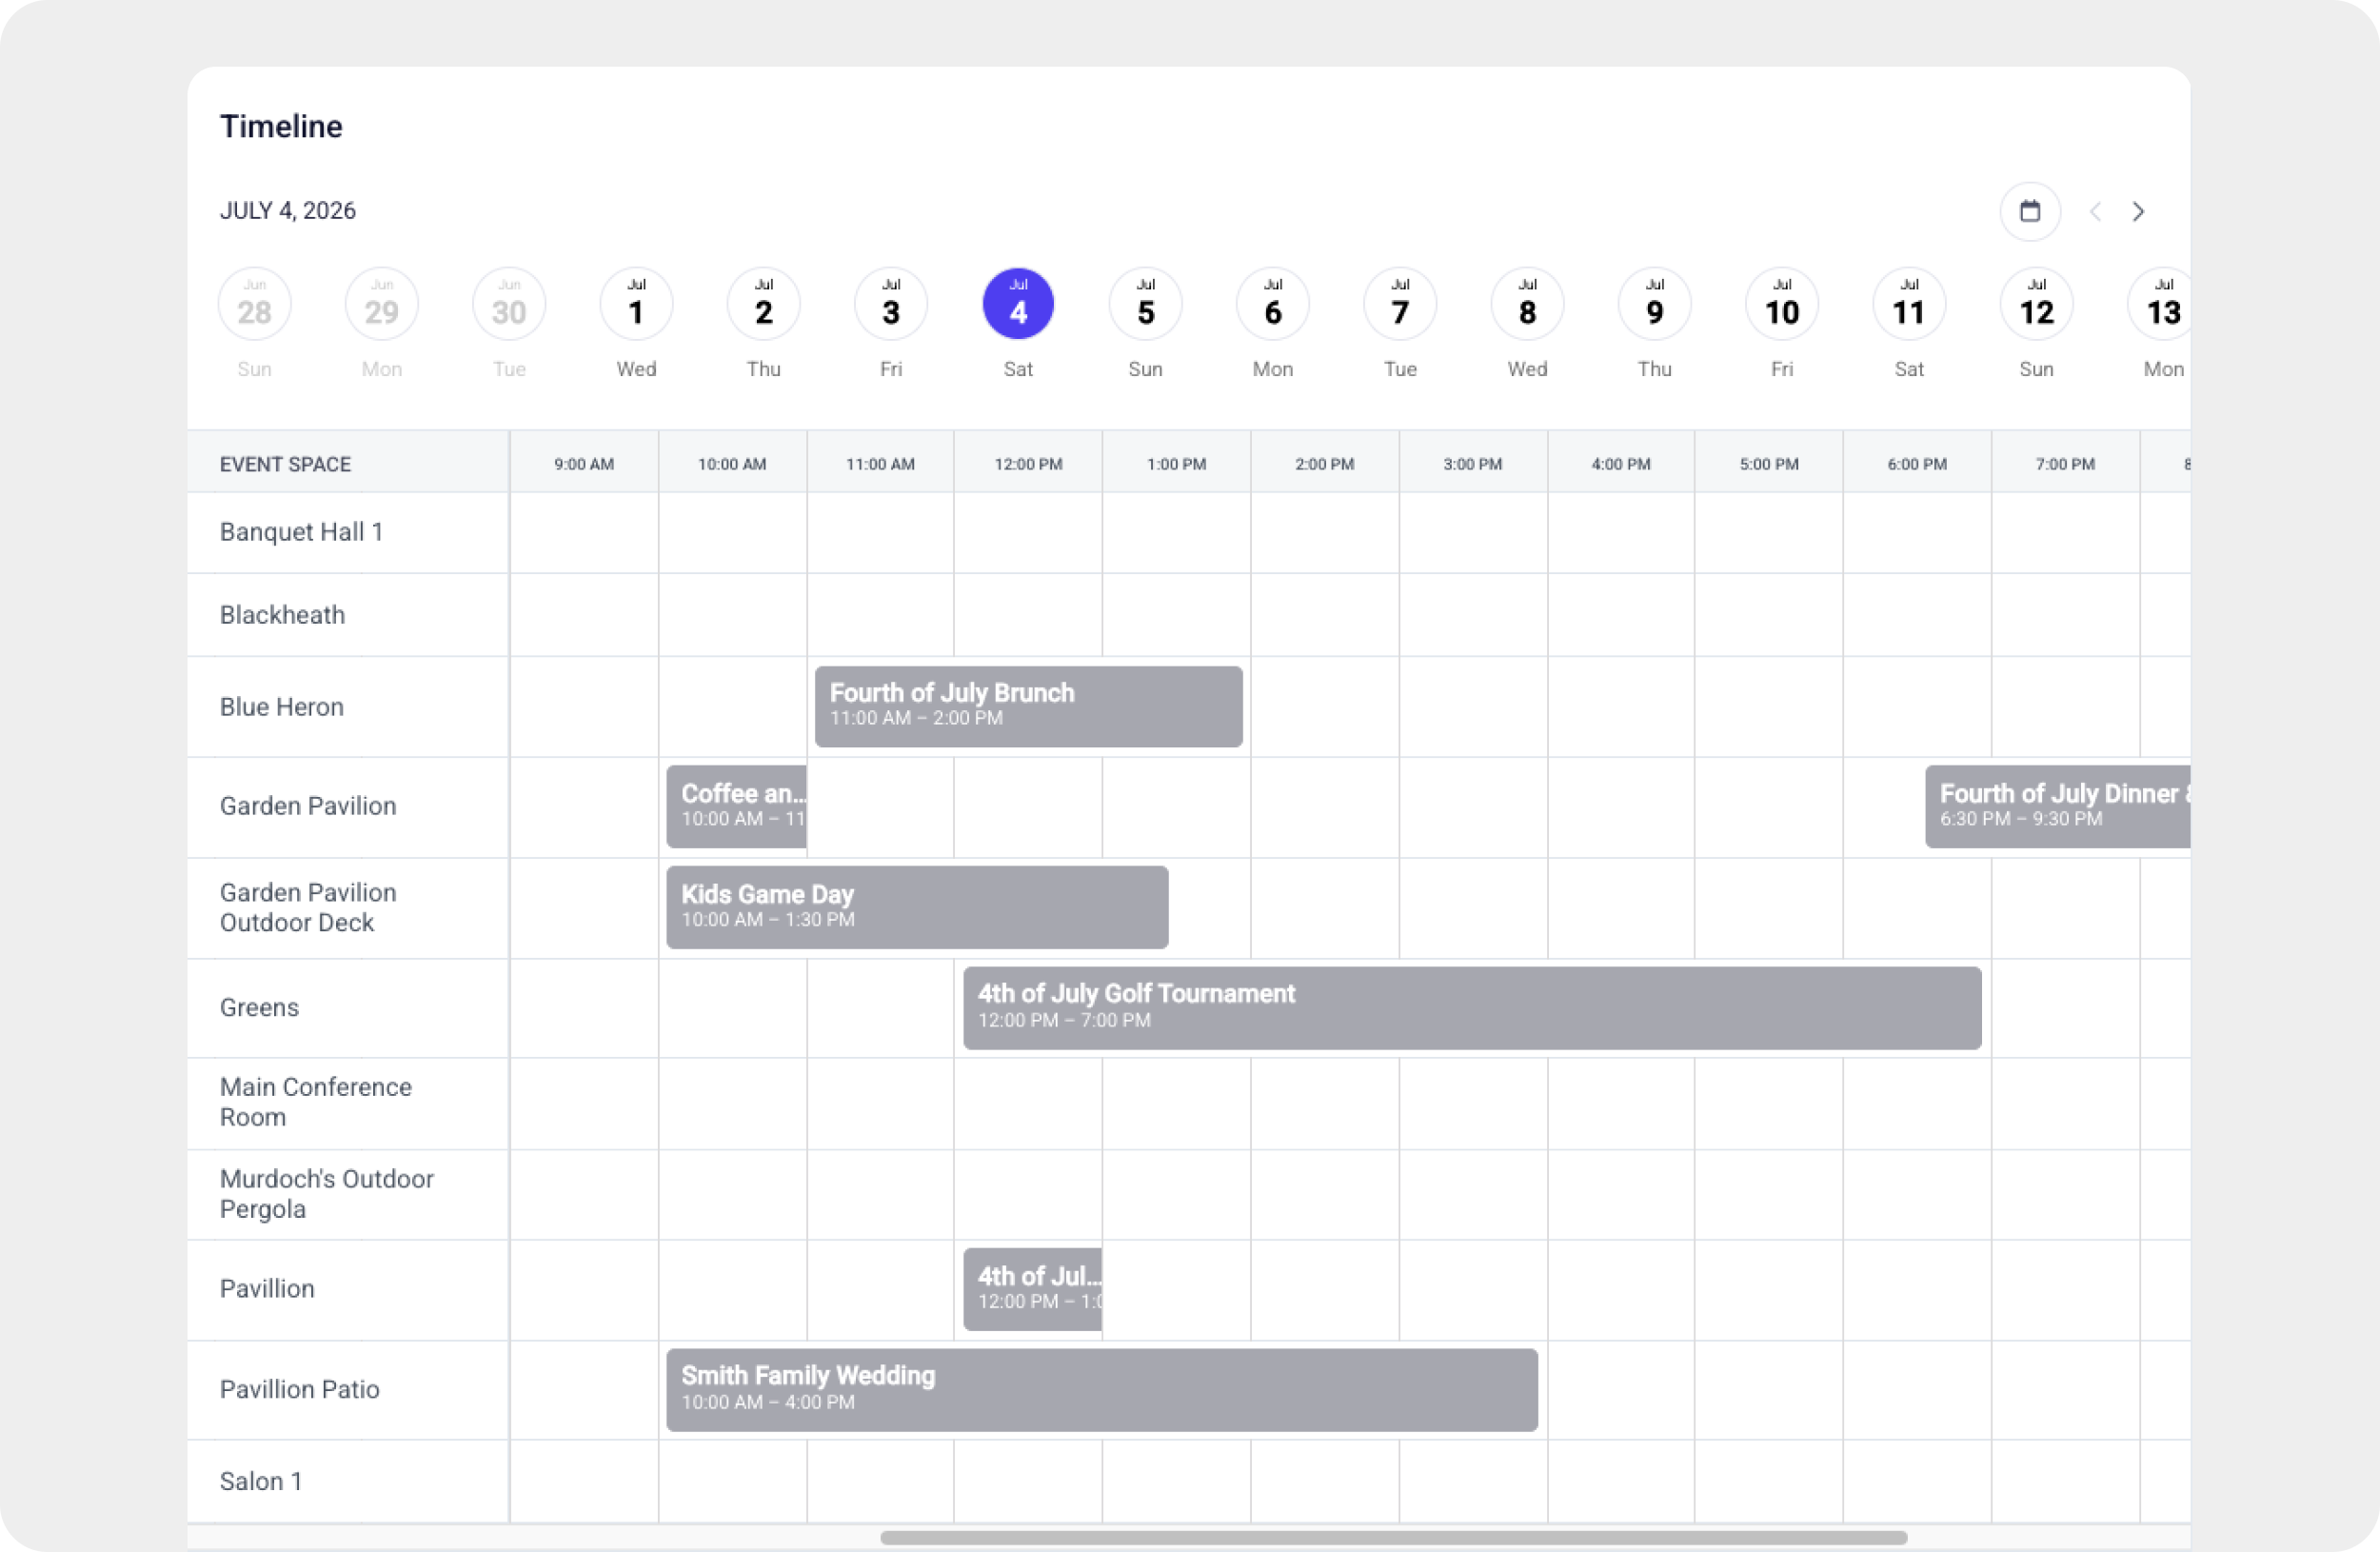Select Sunday July 12 date circle

point(2036,303)
